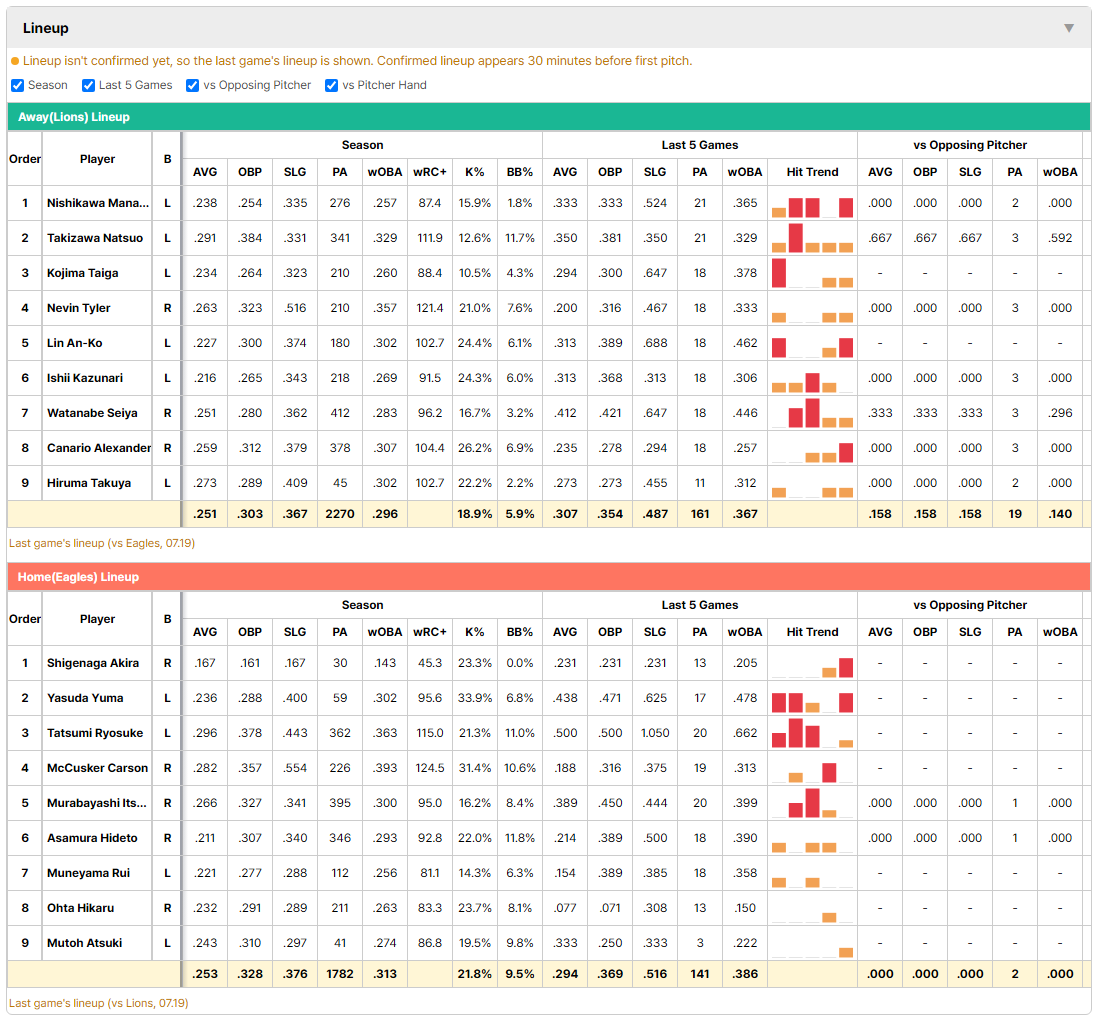Click Murabayashi's hit trend bars
The height and width of the screenshot is (1021, 1098).
click(x=812, y=803)
